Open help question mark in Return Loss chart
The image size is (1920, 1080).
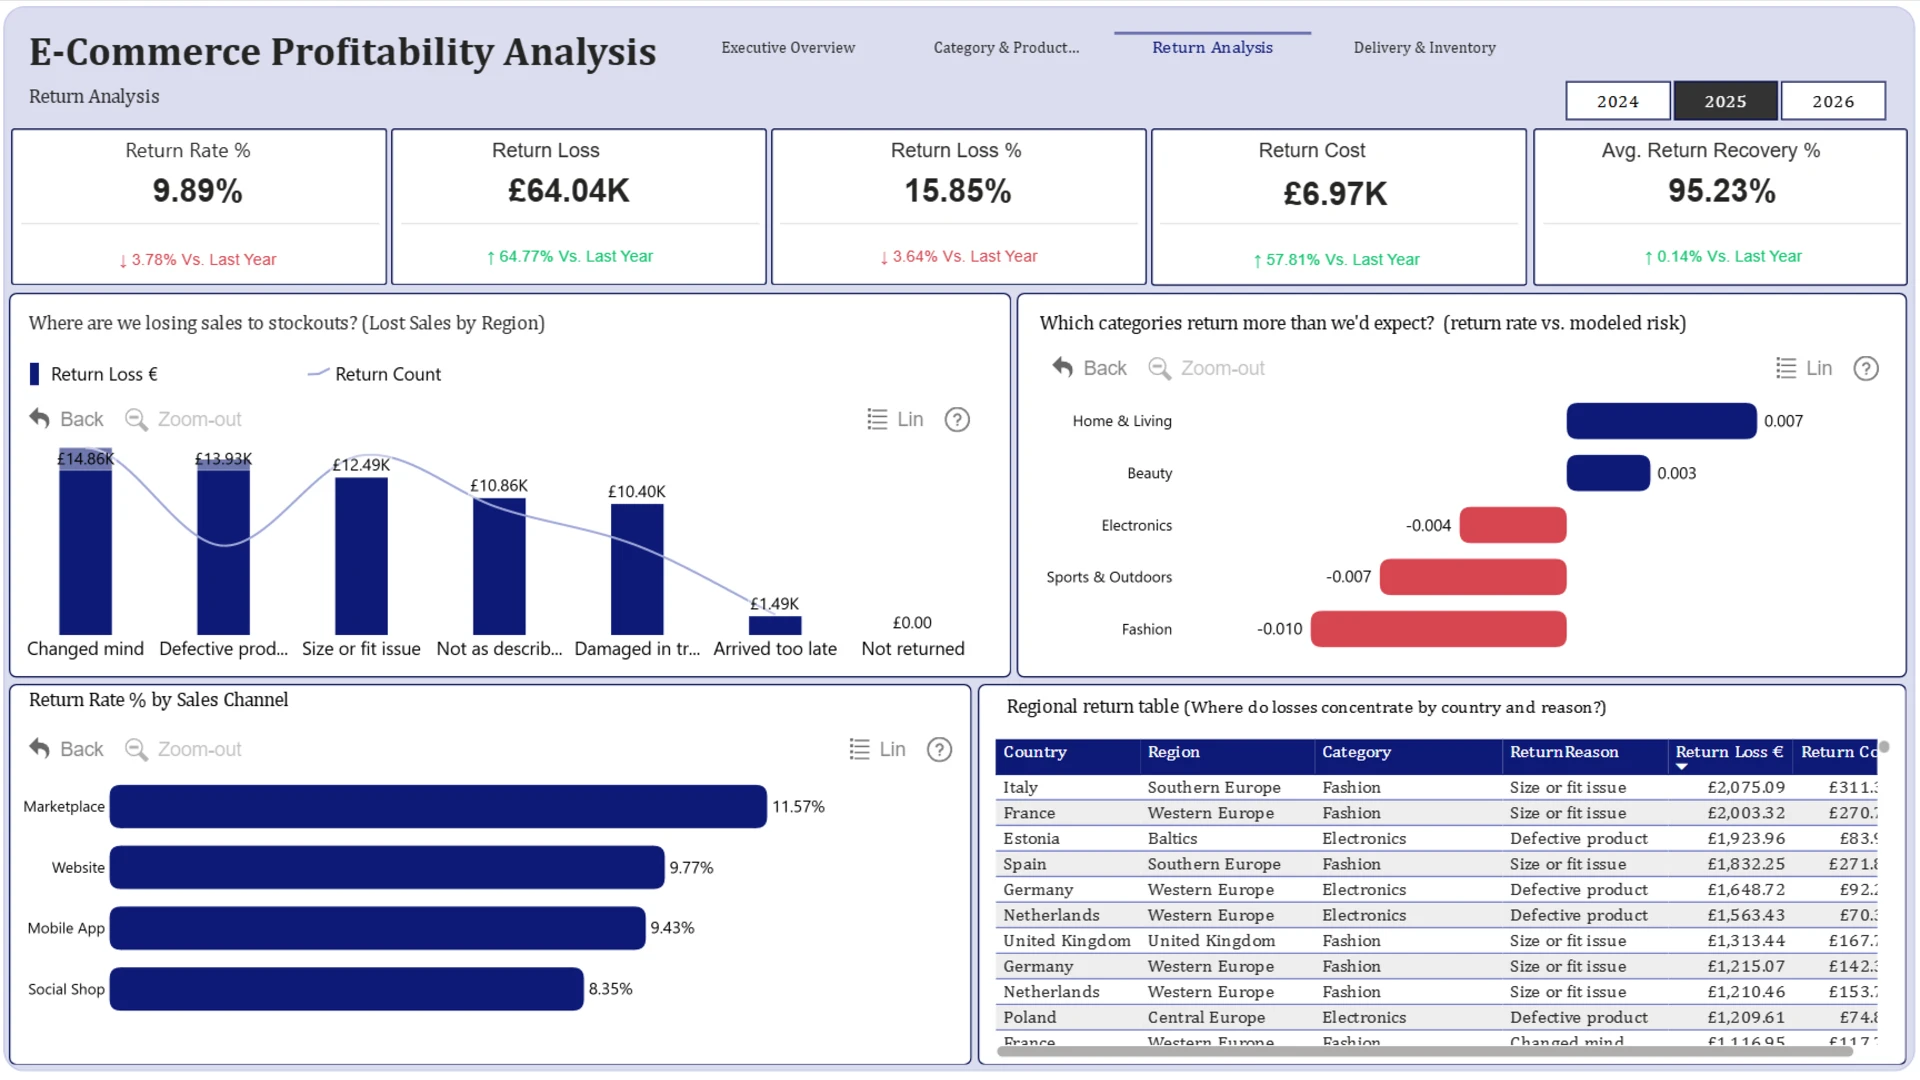[957, 420]
